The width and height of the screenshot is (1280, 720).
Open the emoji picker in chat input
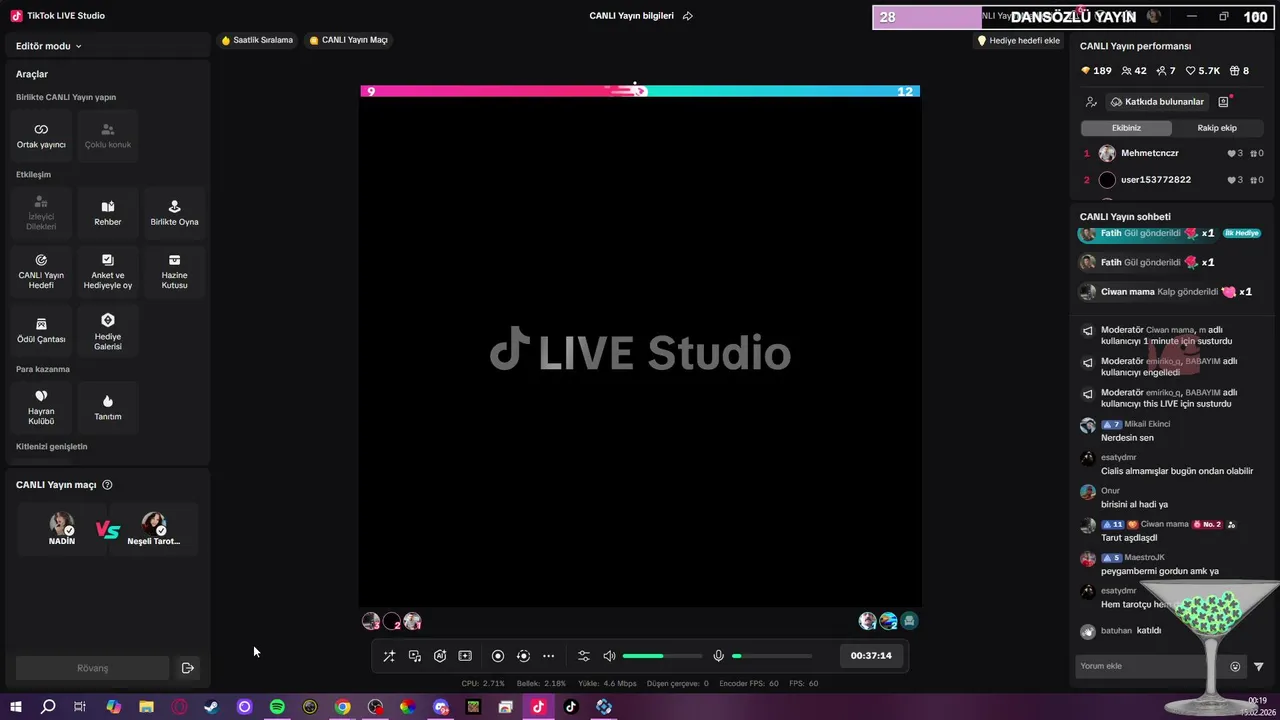pos(1235,667)
